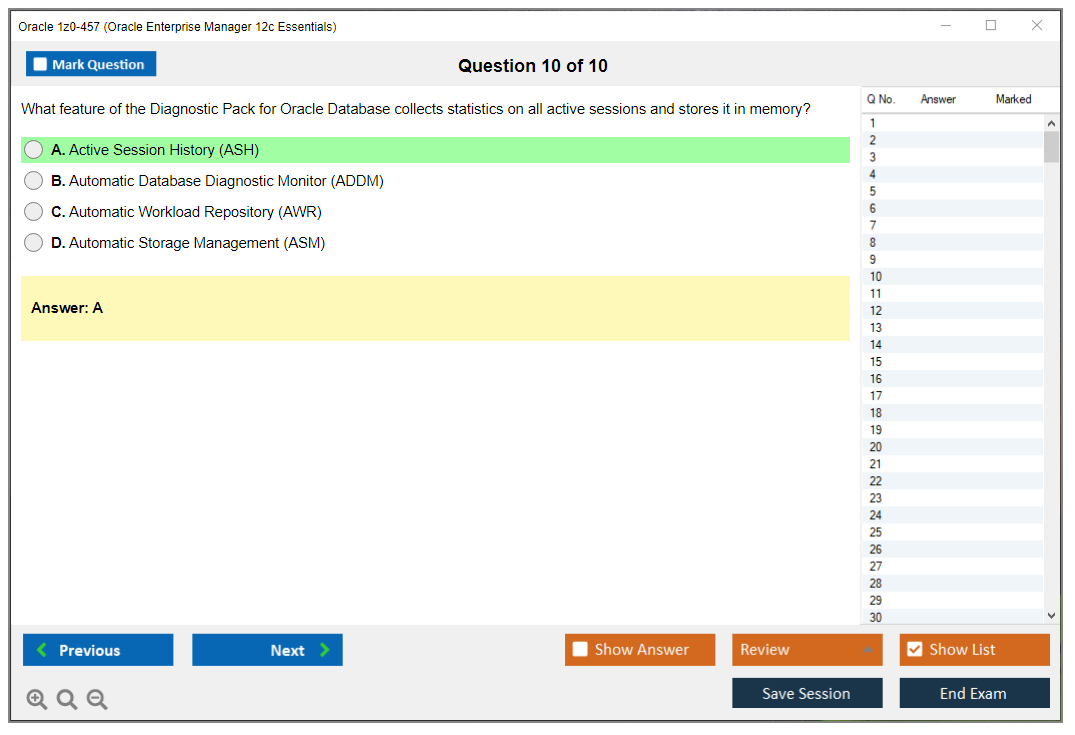The image size is (1075, 735).
Task: Select radio button for option A (ASH)
Action: click(33, 149)
